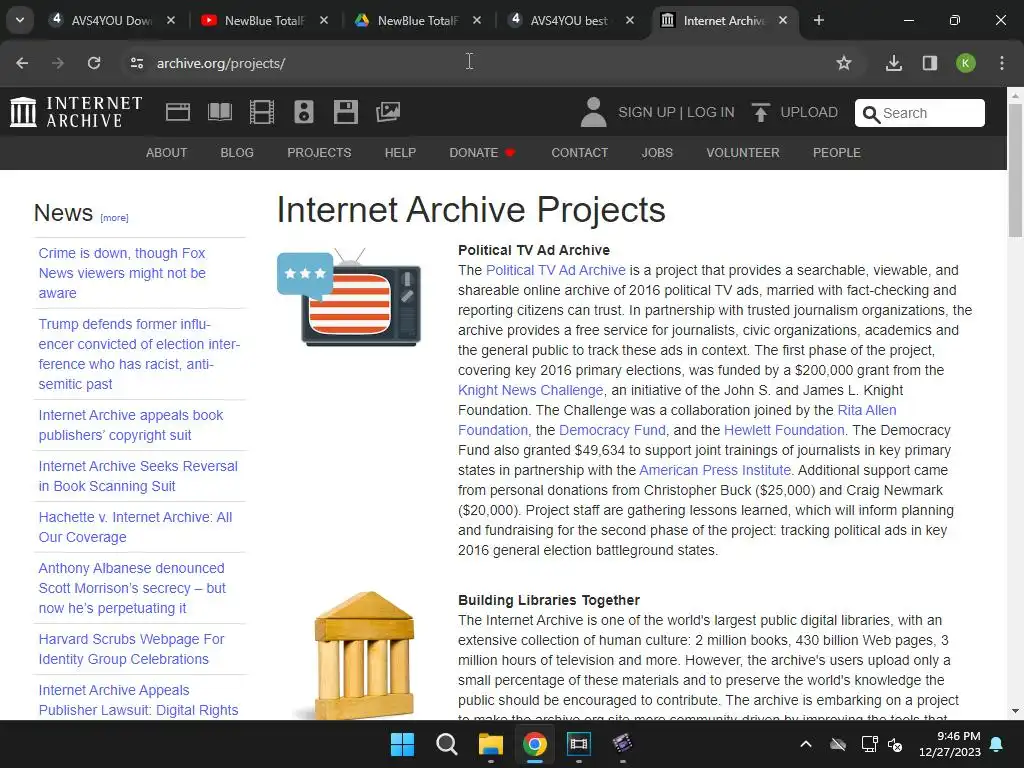Bookmark this page with the star icon
The image size is (1024, 768).
844,63
